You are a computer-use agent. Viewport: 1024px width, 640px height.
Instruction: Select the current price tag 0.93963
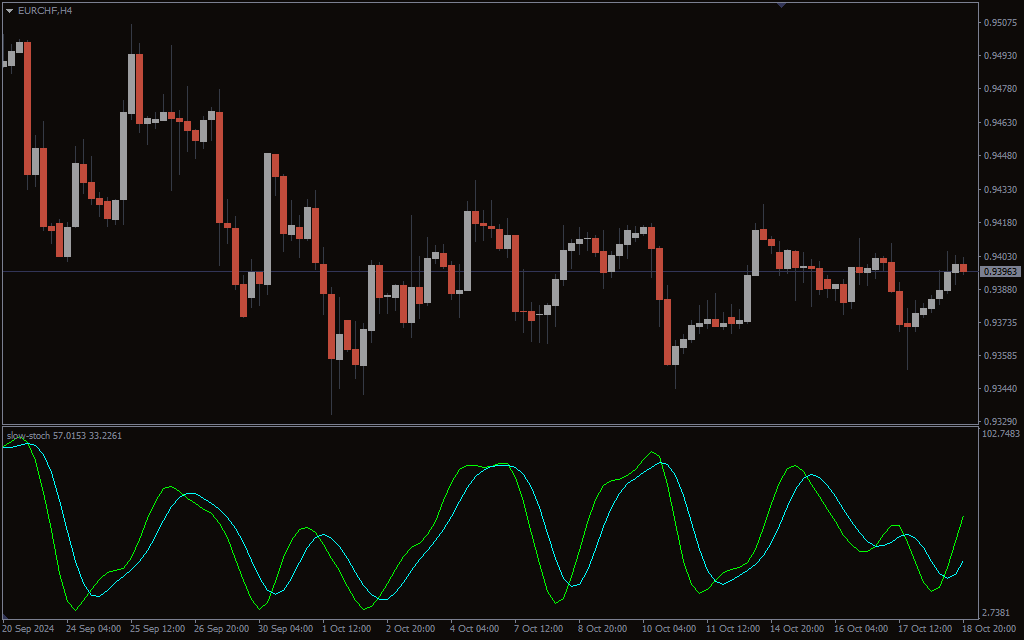click(x=999, y=272)
